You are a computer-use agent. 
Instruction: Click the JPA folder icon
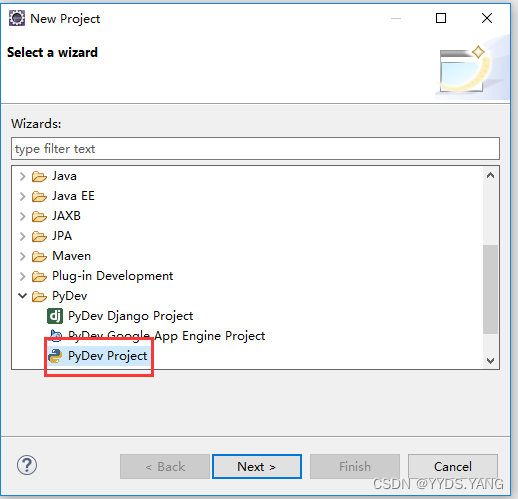click(39, 236)
